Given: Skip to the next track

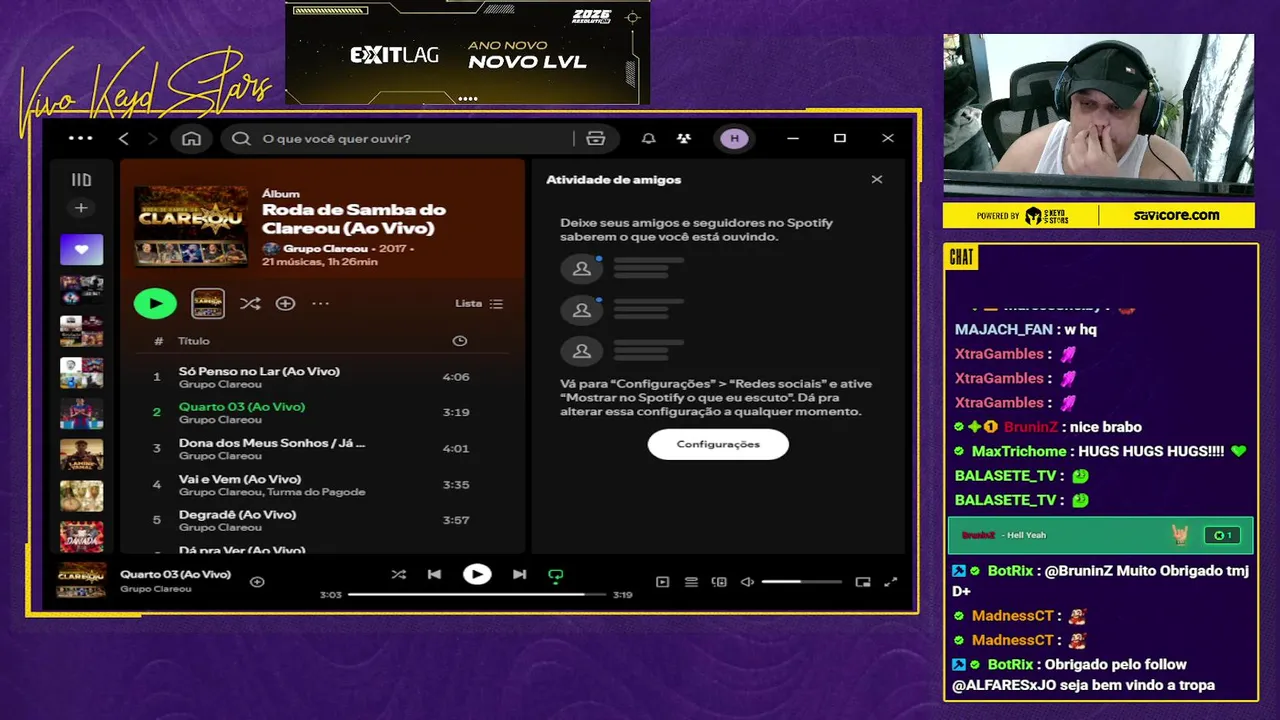Looking at the screenshot, I should tap(519, 574).
